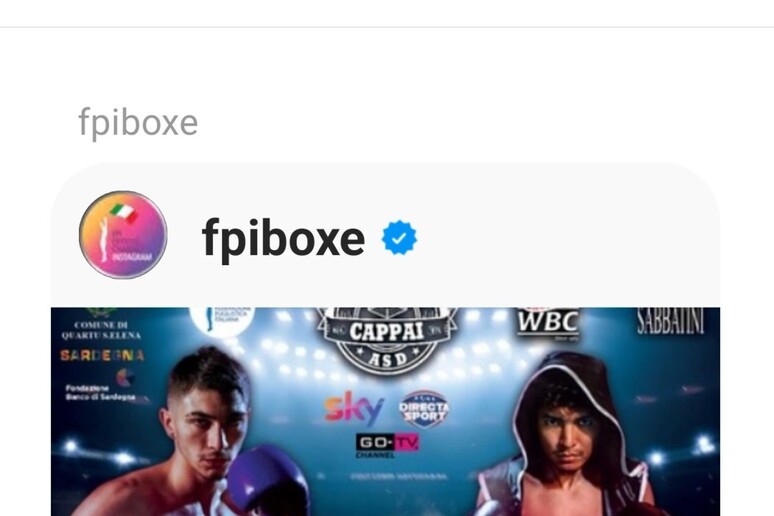Click the colorful Sardegna logo
774x516 pixels.
pyautogui.click(x=102, y=356)
